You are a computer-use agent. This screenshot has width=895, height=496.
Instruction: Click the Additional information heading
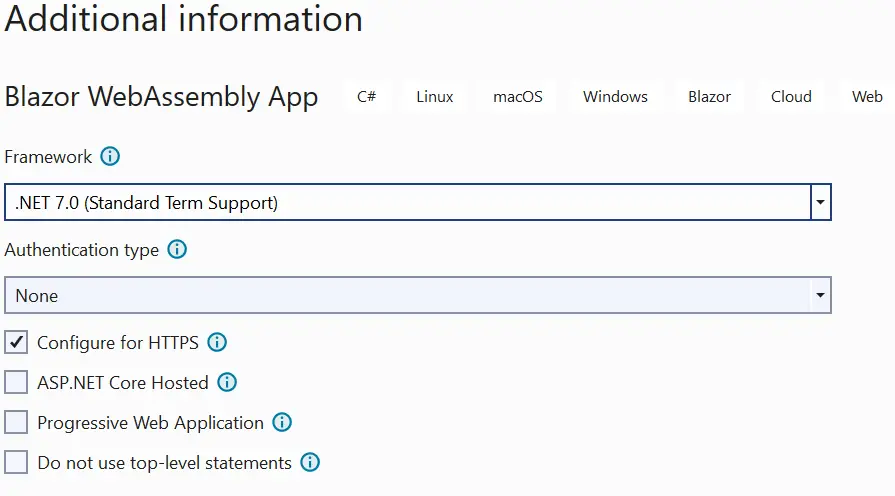(183, 18)
